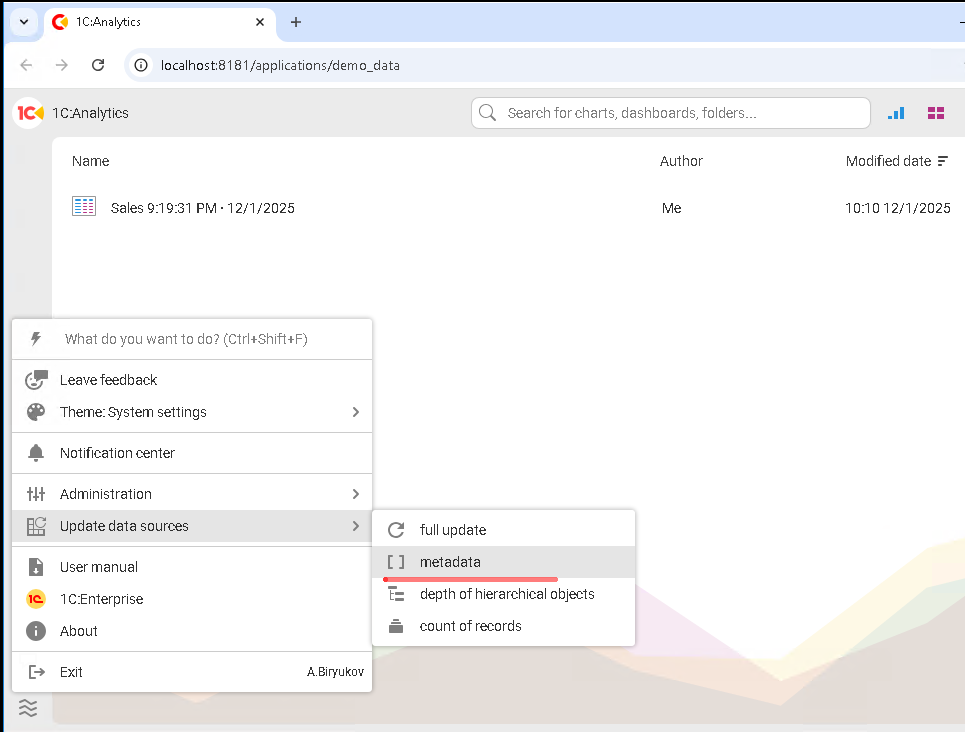Click the magenta dashboard grid icon
The height and width of the screenshot is (732, 965).
[936, 113]
